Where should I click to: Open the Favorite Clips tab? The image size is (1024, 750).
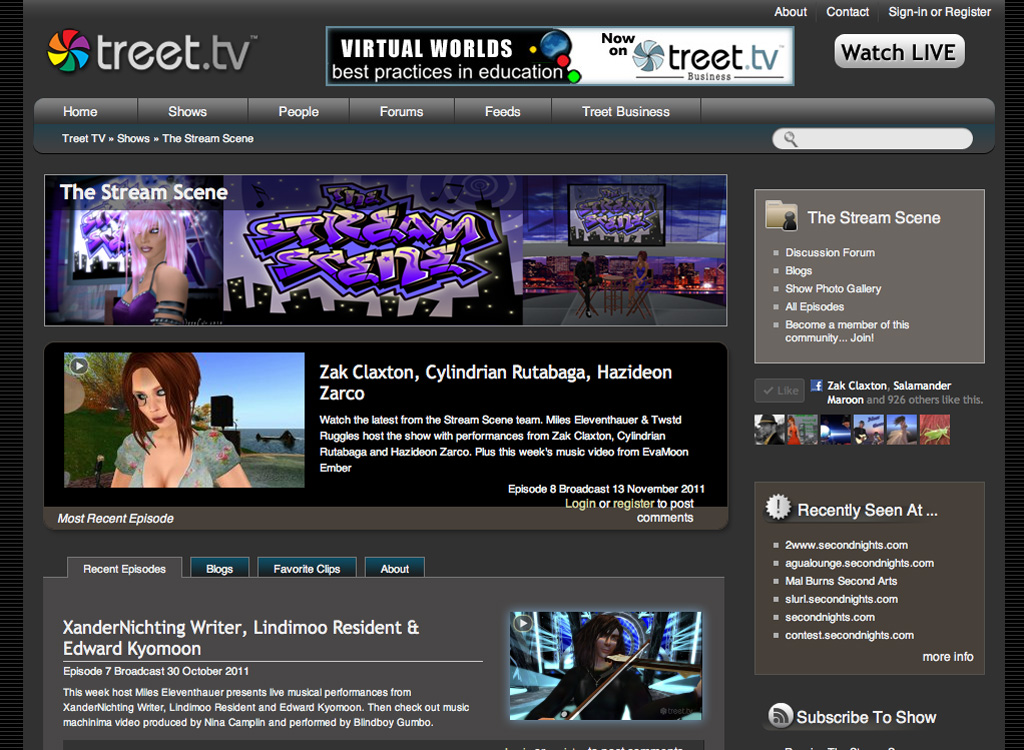307,567
